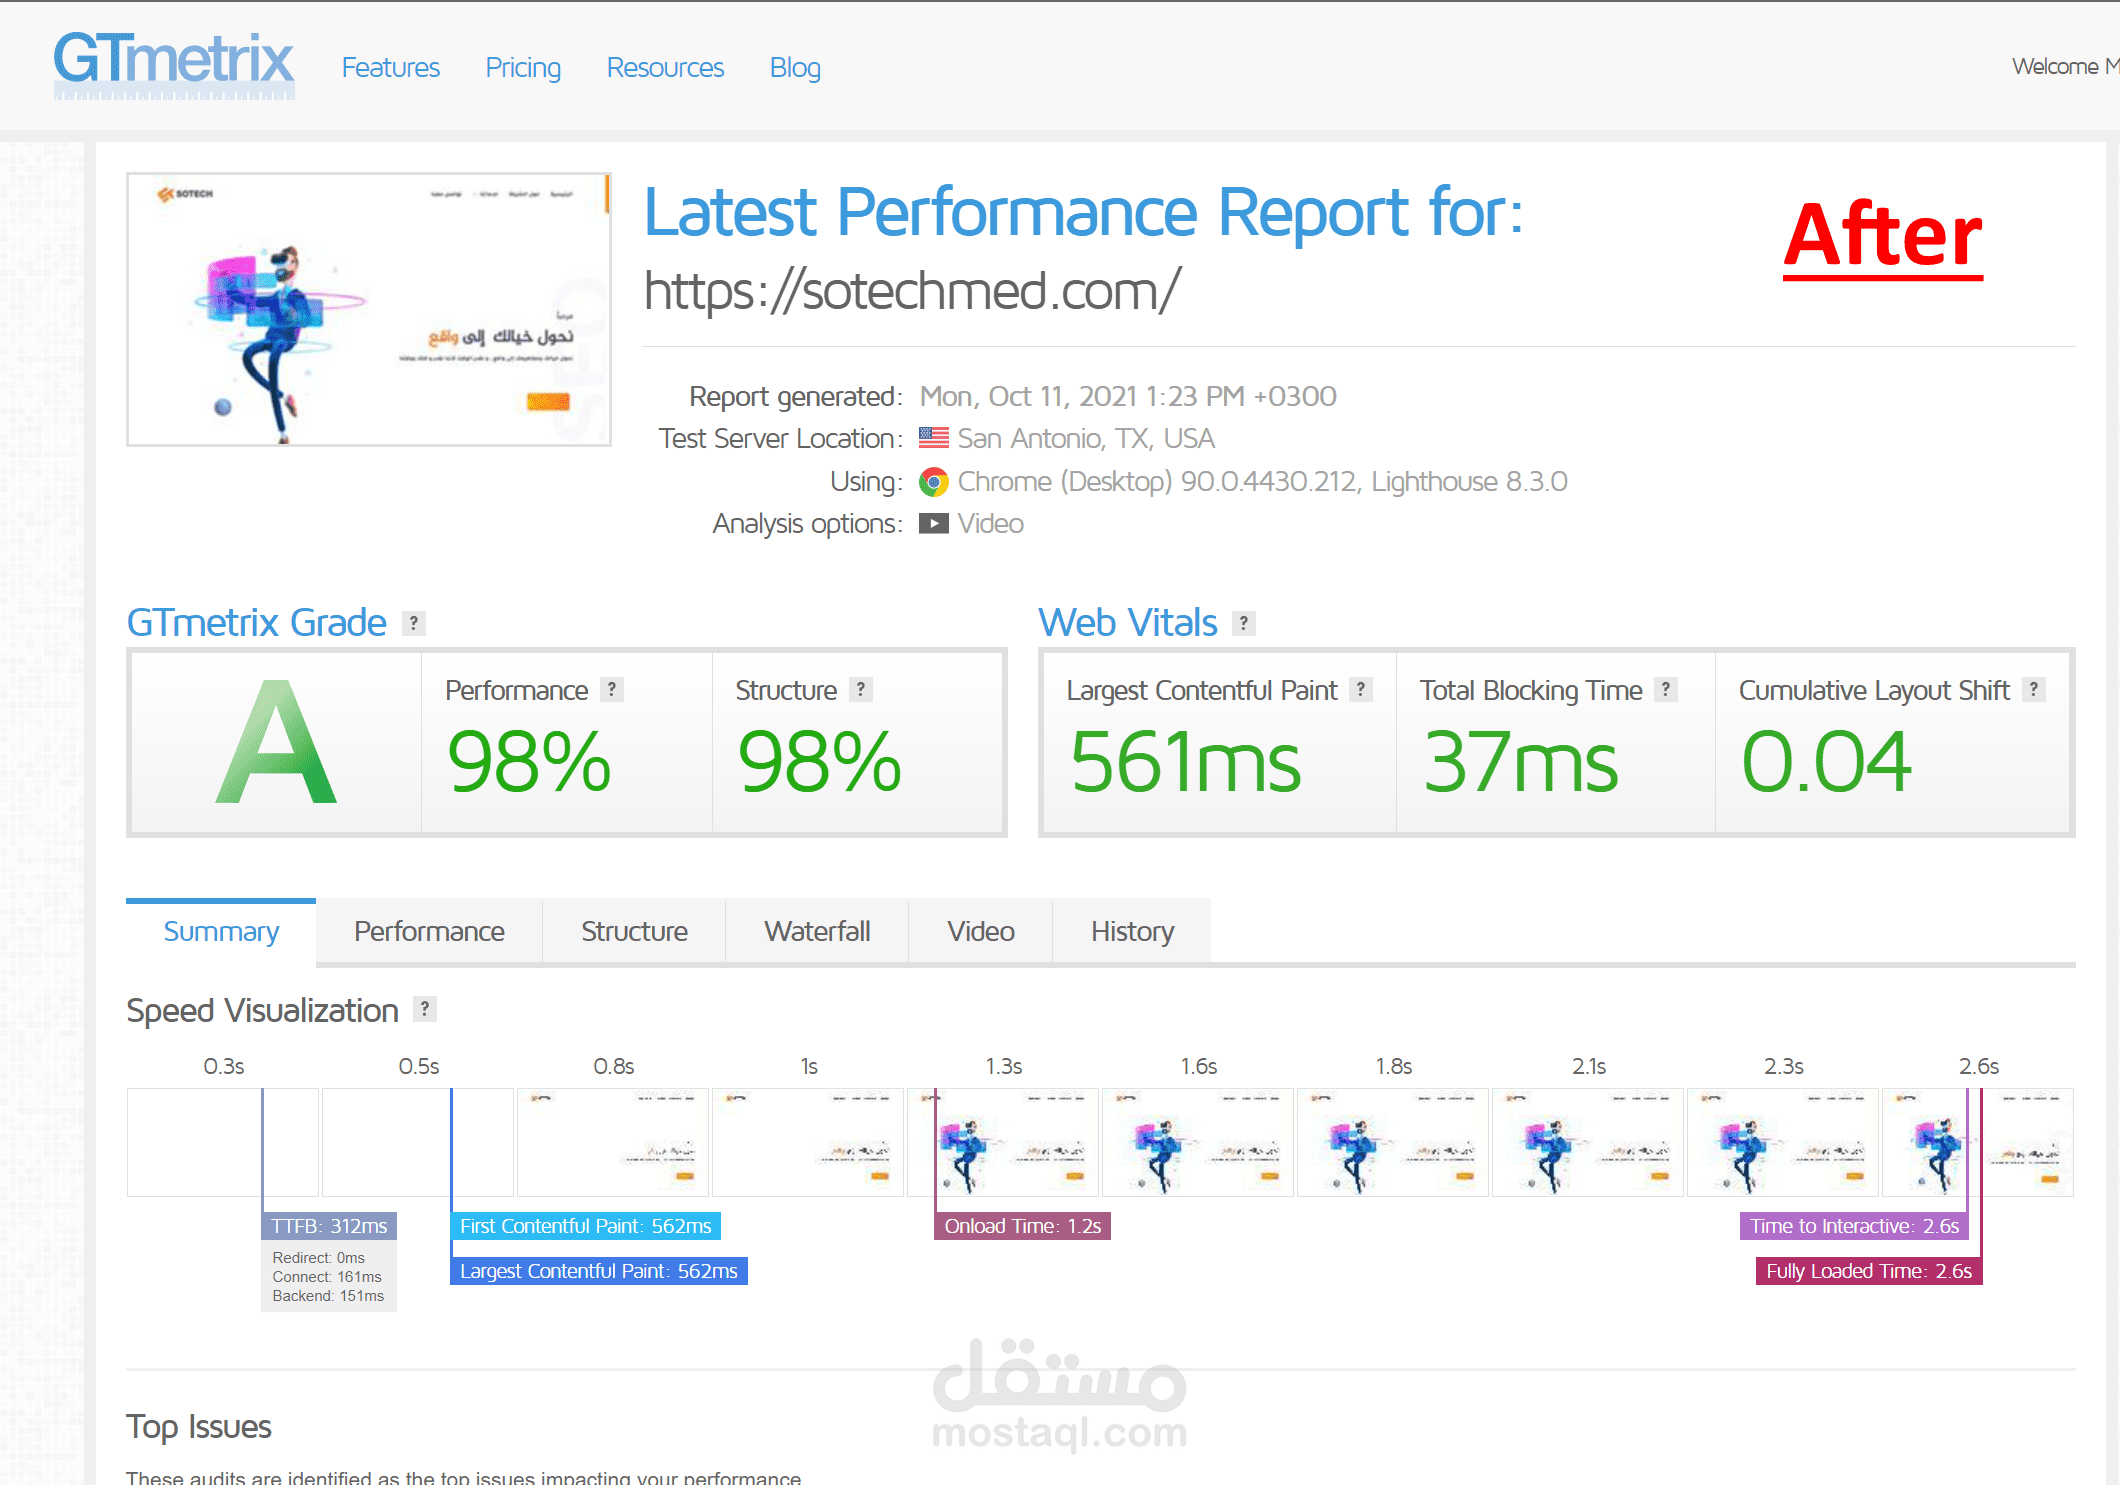Image resolution: width=2120 pixels, height=1485 pixels.
Task: Click the Performance score help icon
Action: point(612,689)
